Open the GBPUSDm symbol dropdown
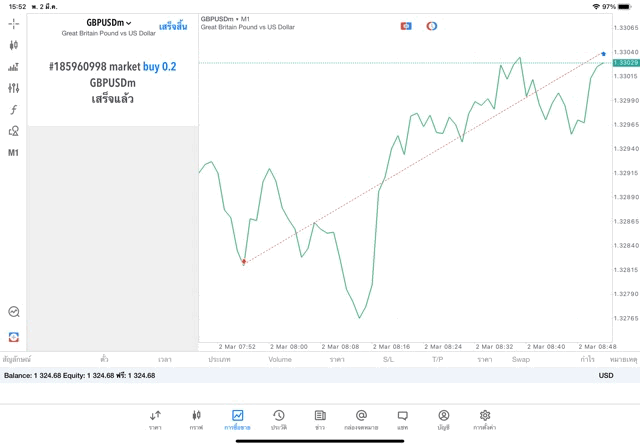 (109, 23)
